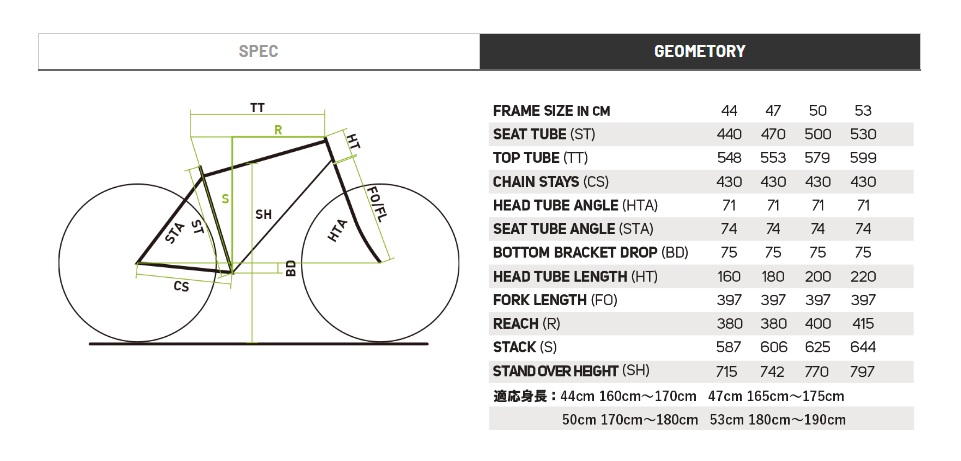This screenshot has width=961, height=461.
Task: Select the TOP TUBE (TT) row label
Action: (540, 158)
